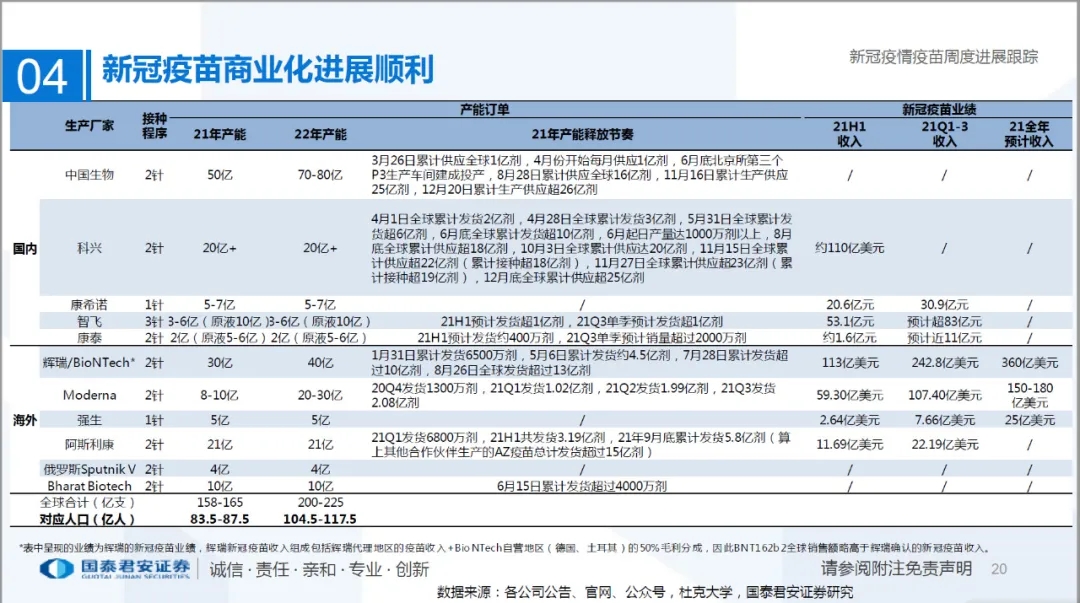Select the manufacturer '康泰'
This screenshot has width=1080, height=603.
(x=89, y=338)
